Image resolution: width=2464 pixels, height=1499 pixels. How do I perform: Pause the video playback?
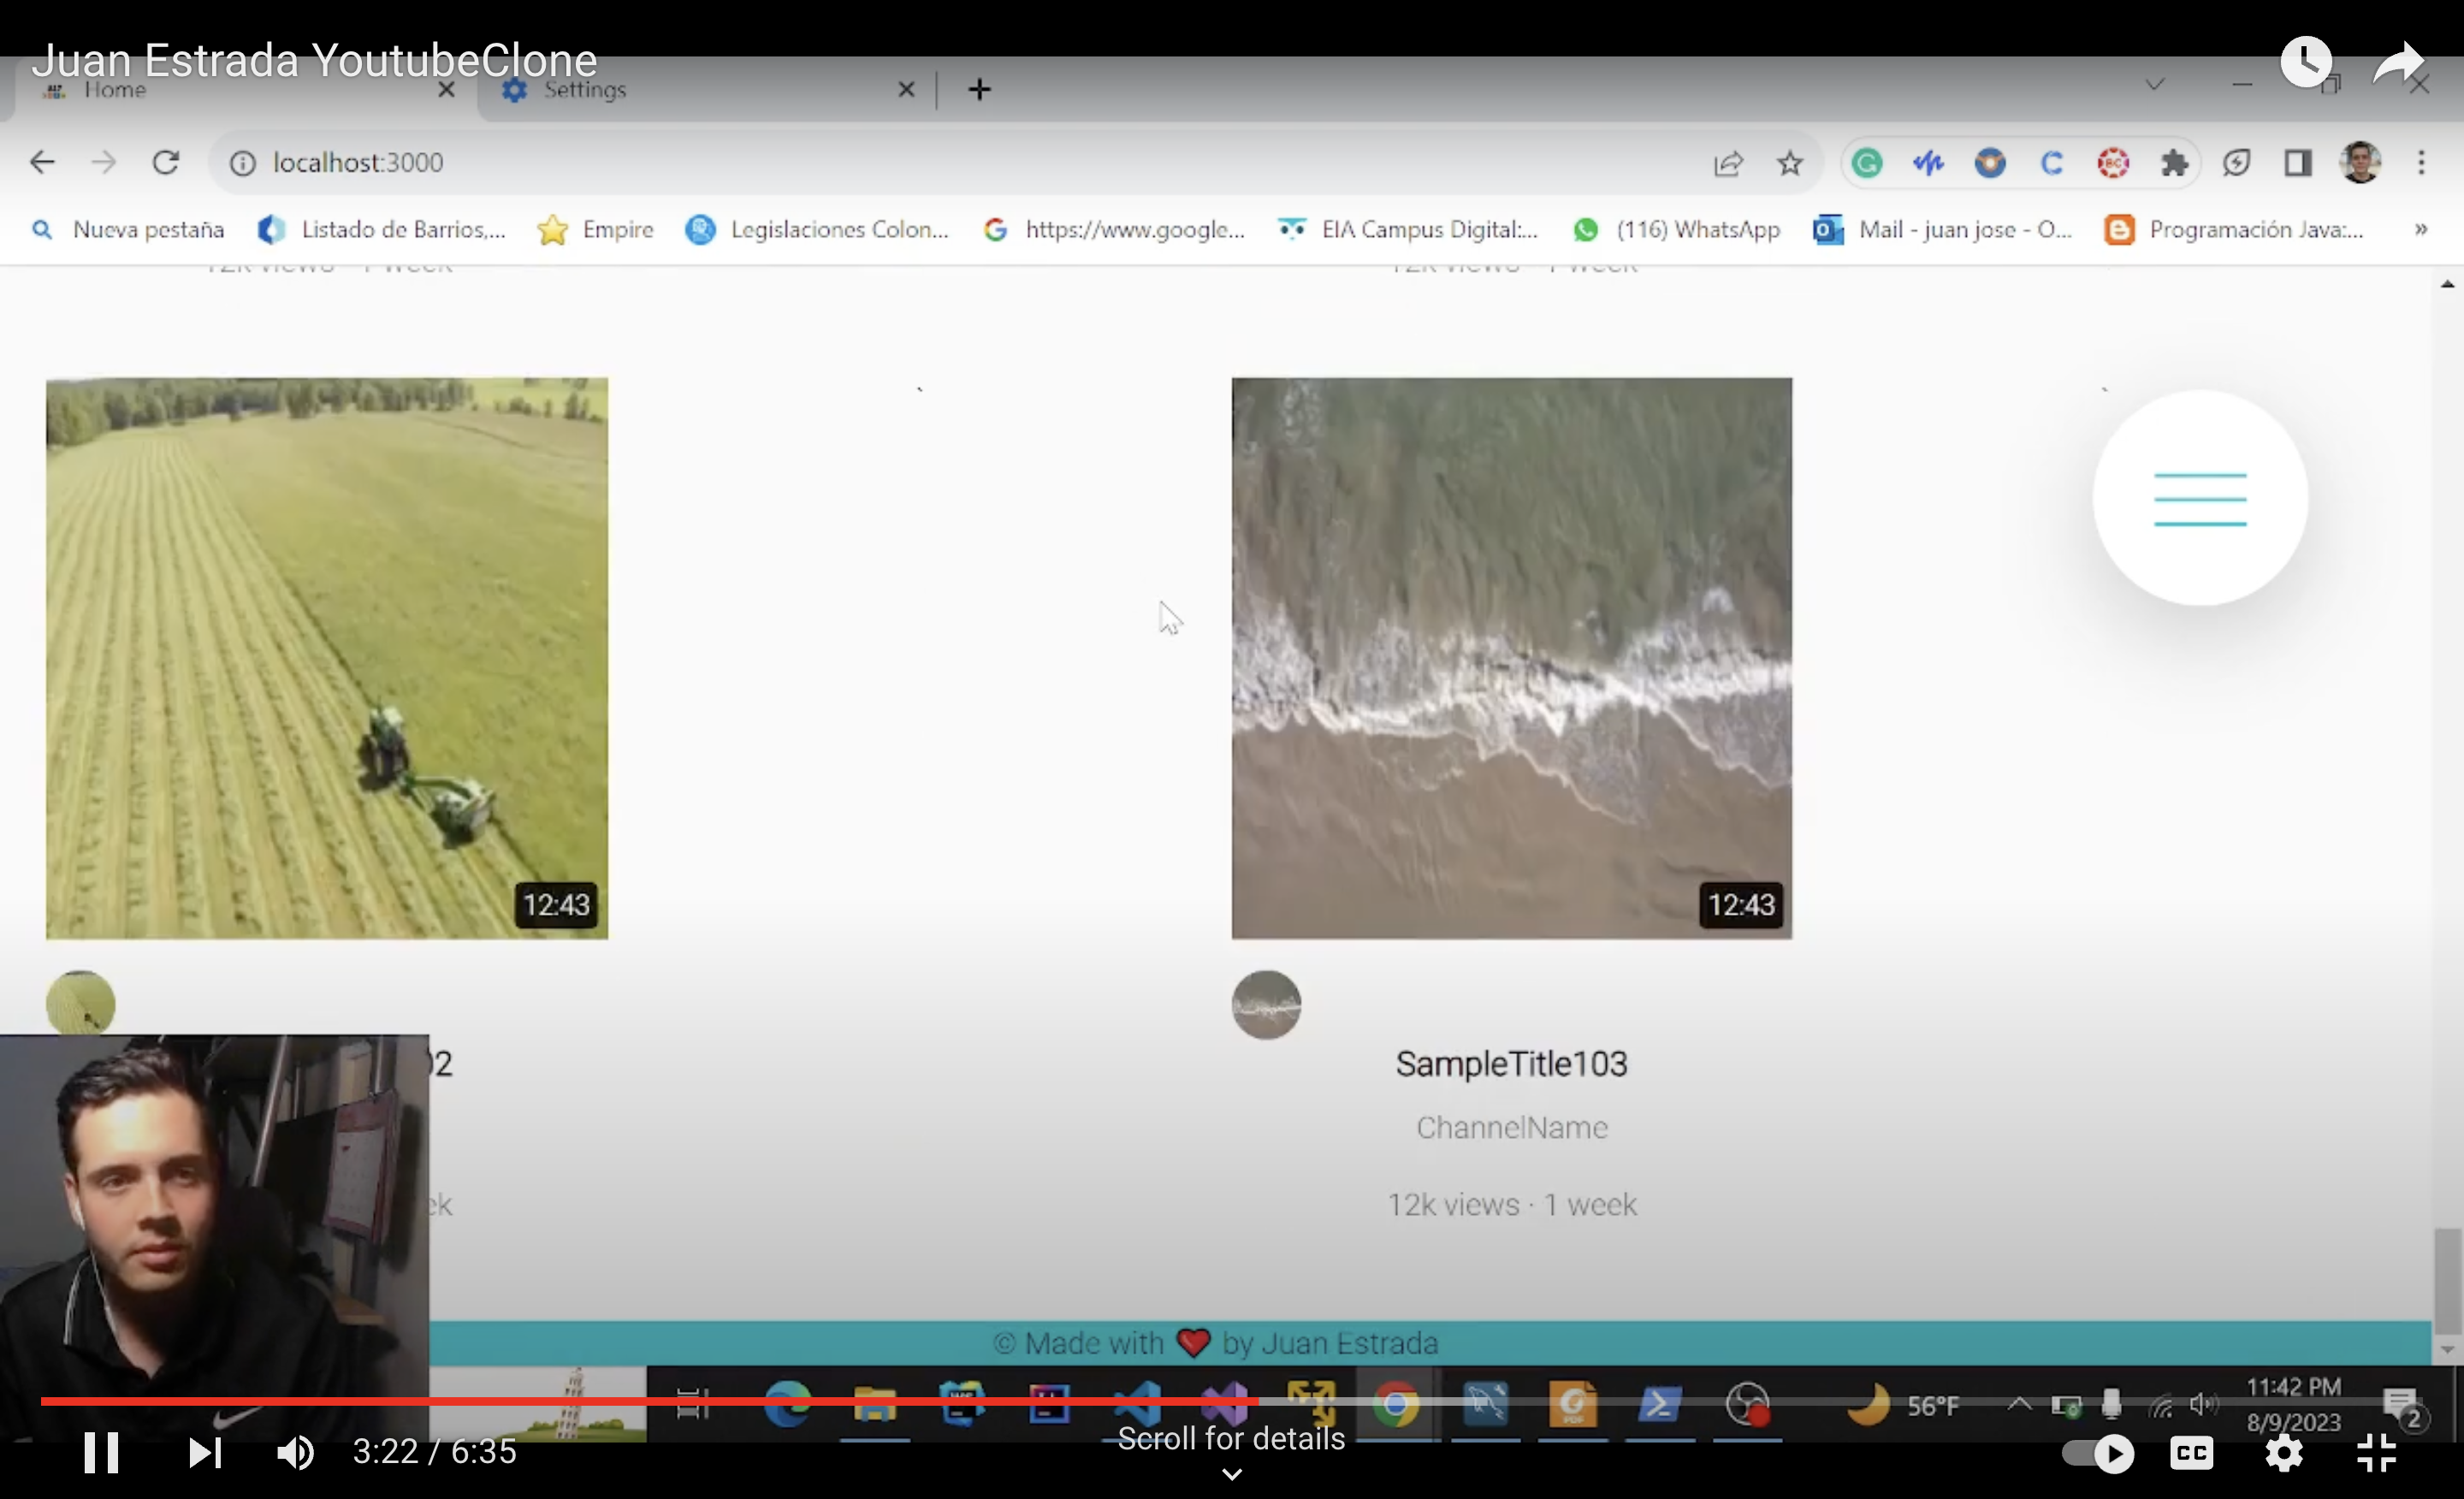tap(100, 1452)
